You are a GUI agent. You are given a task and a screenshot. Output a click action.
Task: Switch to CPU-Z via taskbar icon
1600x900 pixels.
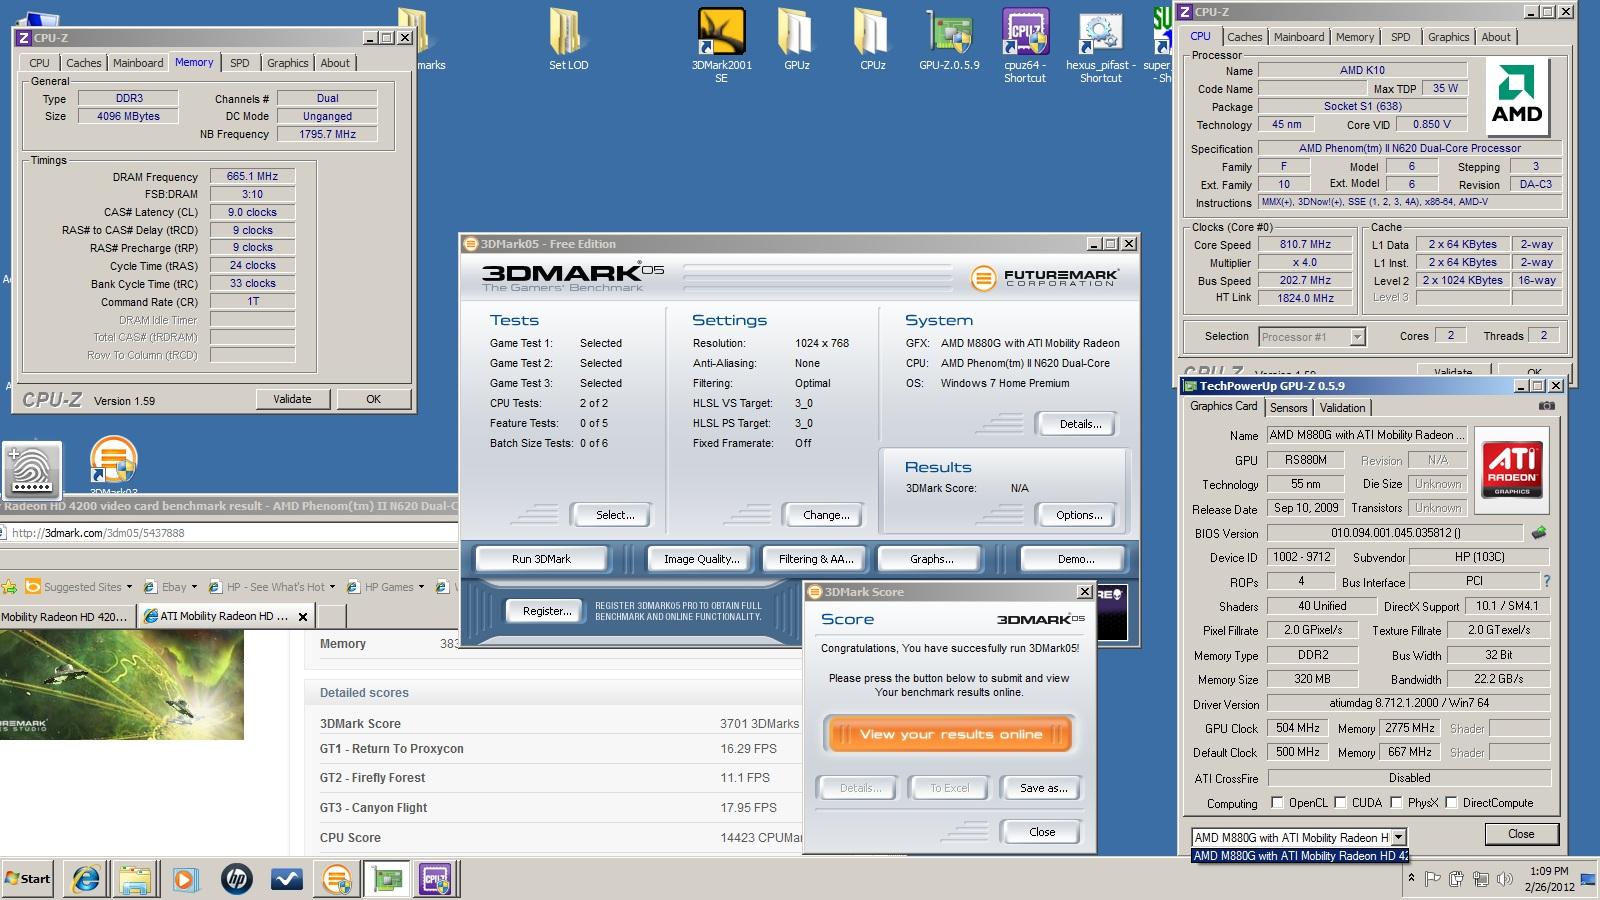click(435, 879)
